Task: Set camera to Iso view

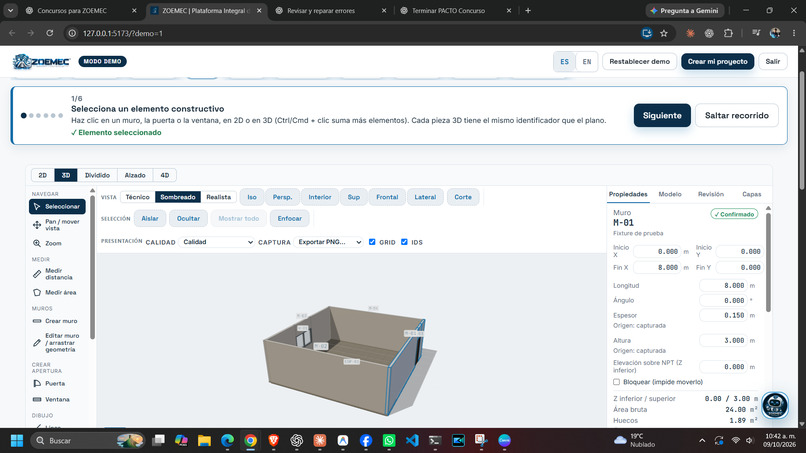Action: [x=252, y=197]
